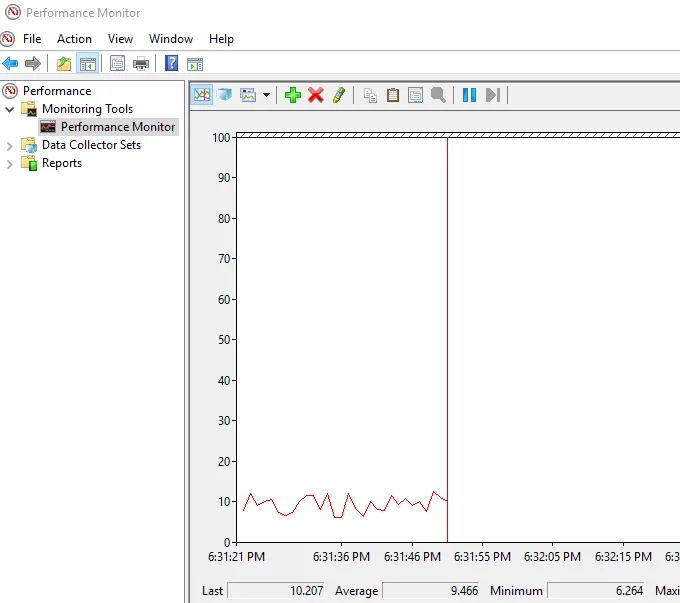This screenshot has width=680, height=603.
Task: Click the red Delete counter X icon
Action: [316, 95]
